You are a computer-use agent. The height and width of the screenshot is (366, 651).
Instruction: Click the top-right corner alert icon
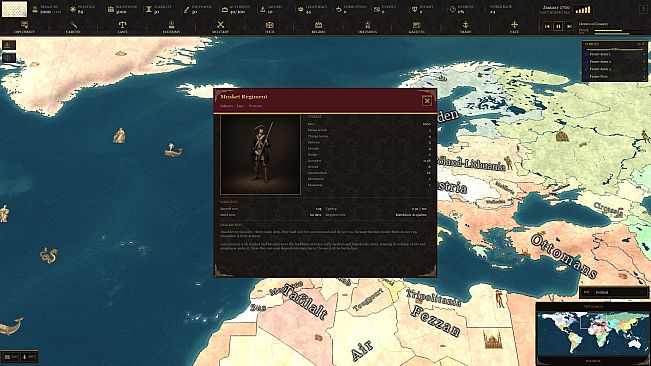point(644,10)
